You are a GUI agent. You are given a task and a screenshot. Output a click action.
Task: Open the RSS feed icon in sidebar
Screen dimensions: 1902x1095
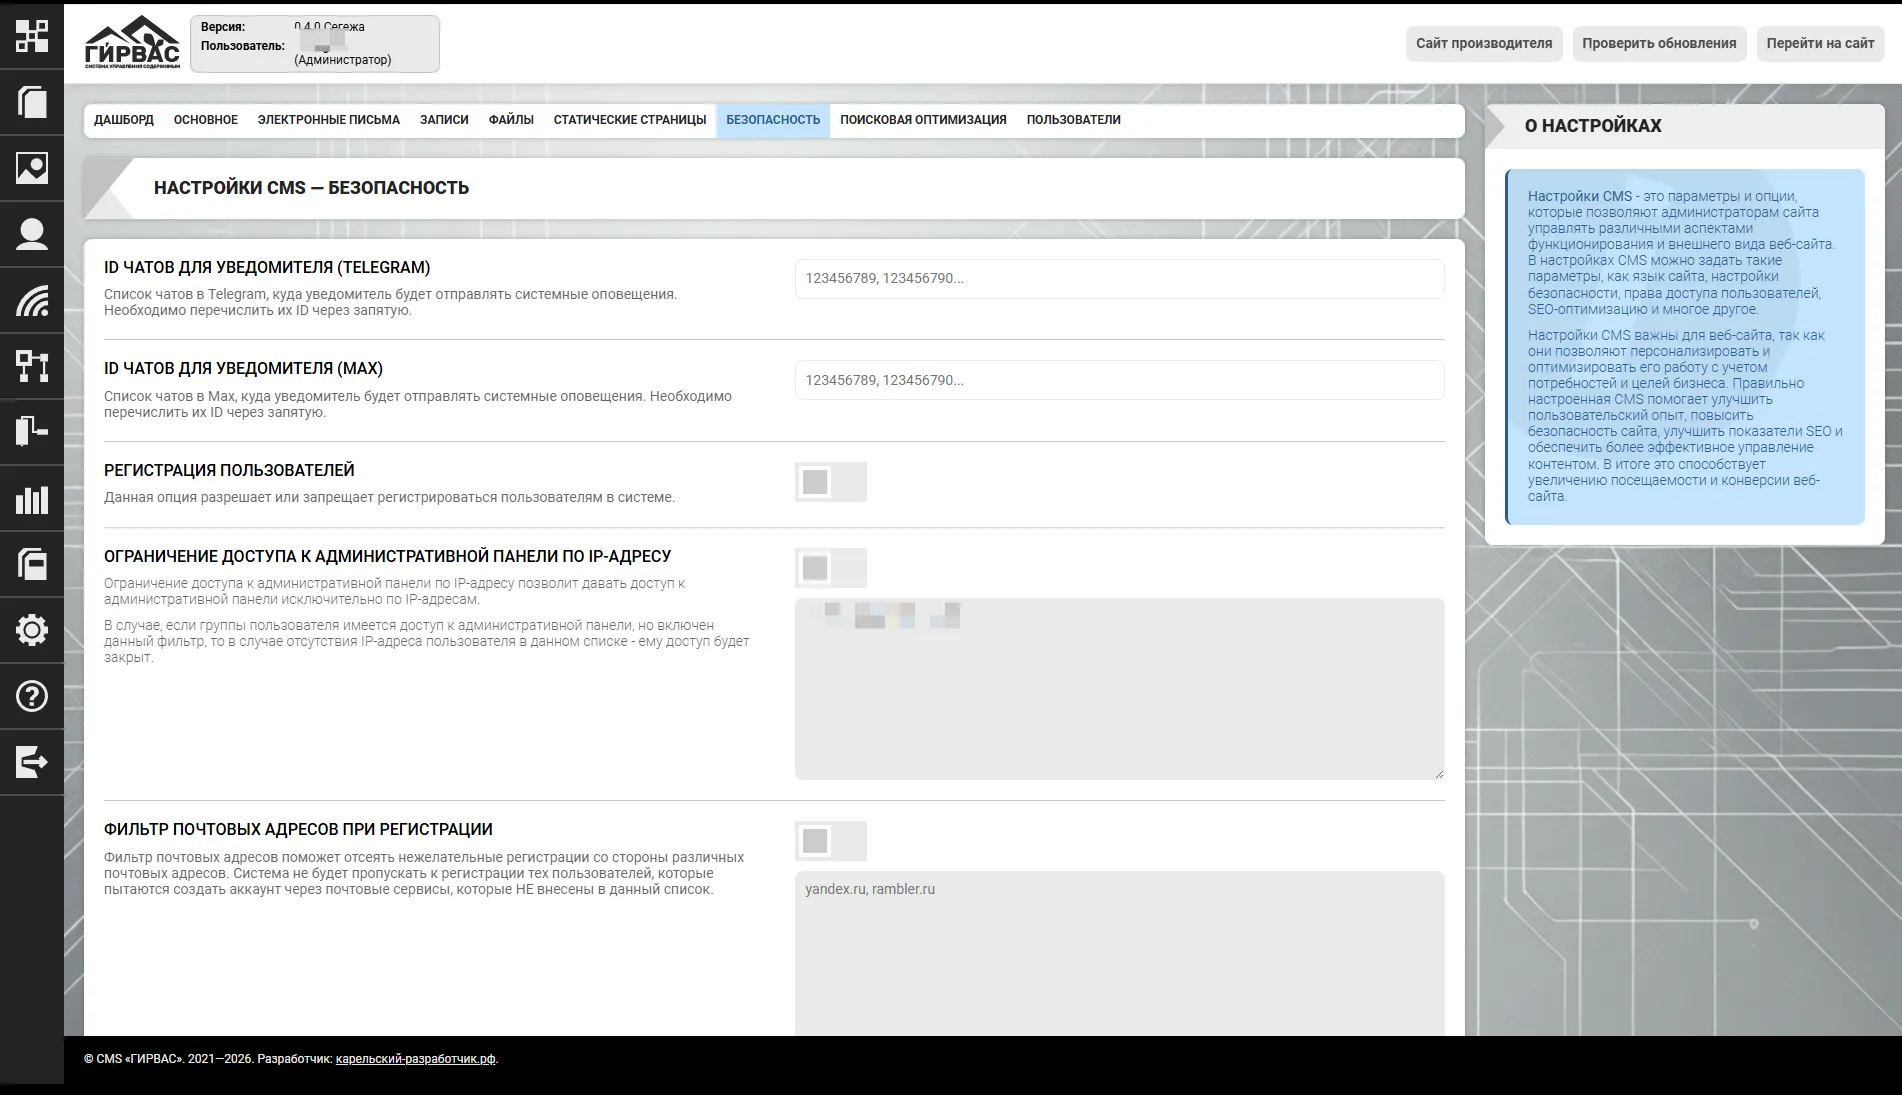click(32, 300)
